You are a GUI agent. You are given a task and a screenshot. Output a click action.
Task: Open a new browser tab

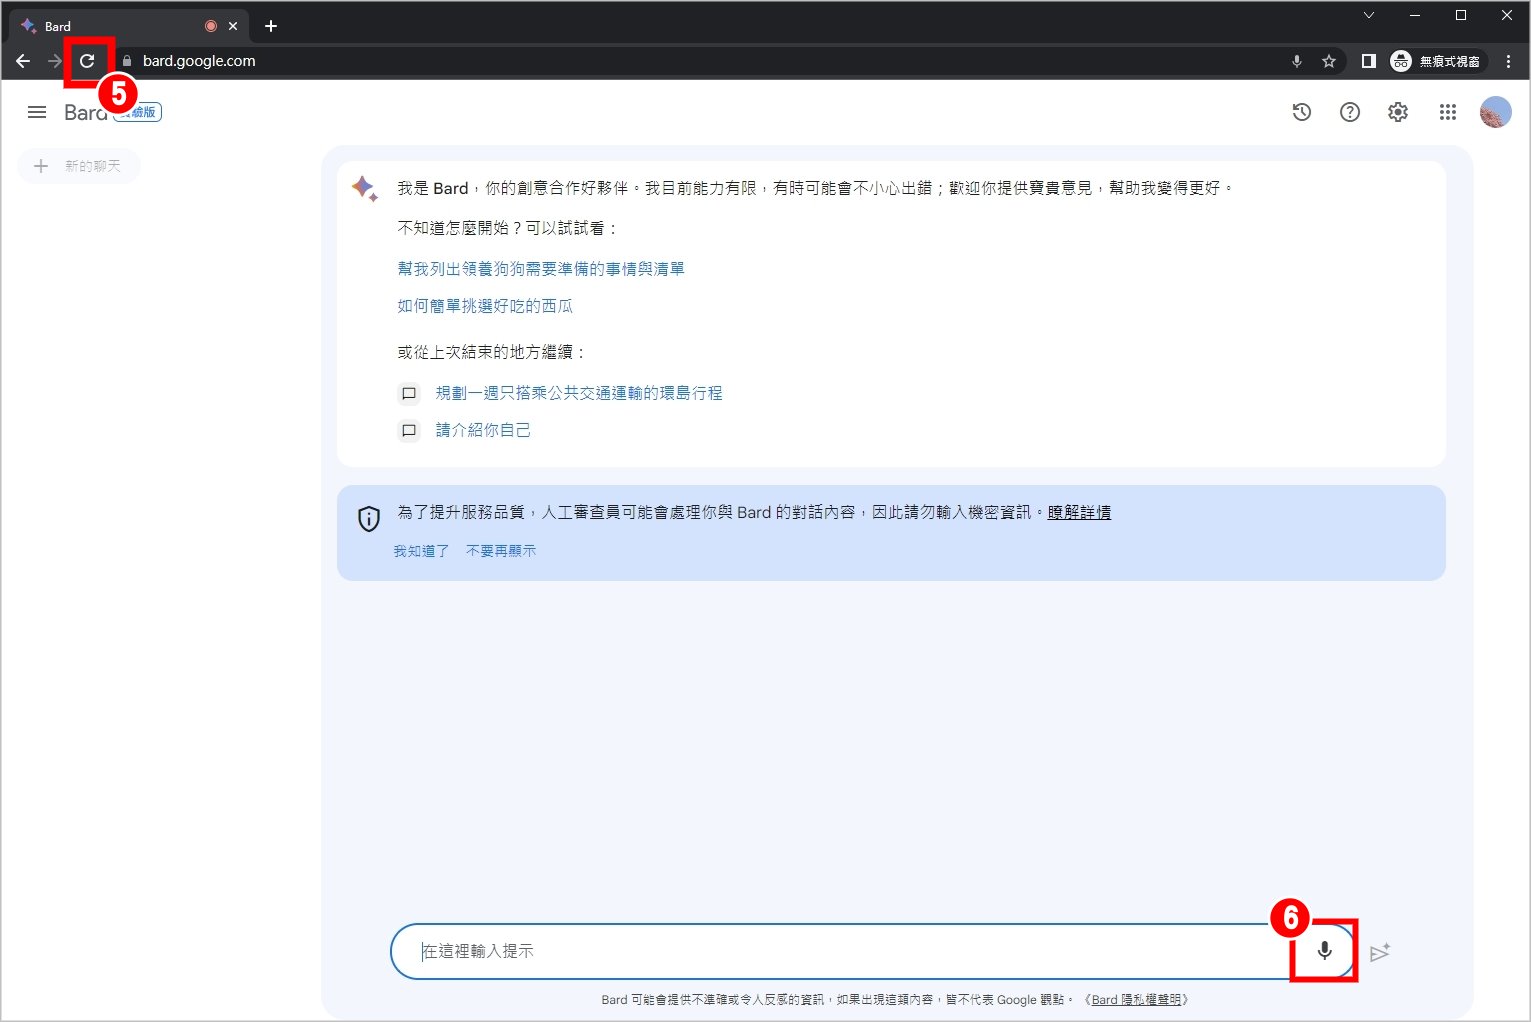pos(270,26)
